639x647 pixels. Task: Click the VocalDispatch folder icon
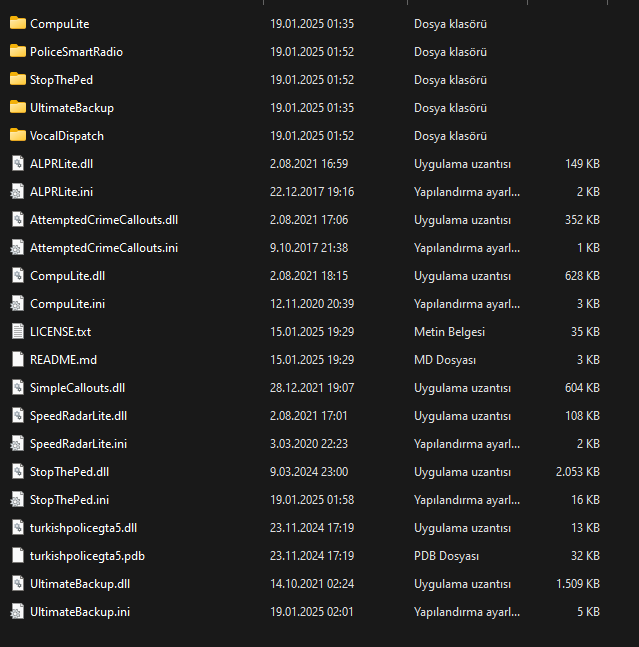18,135
